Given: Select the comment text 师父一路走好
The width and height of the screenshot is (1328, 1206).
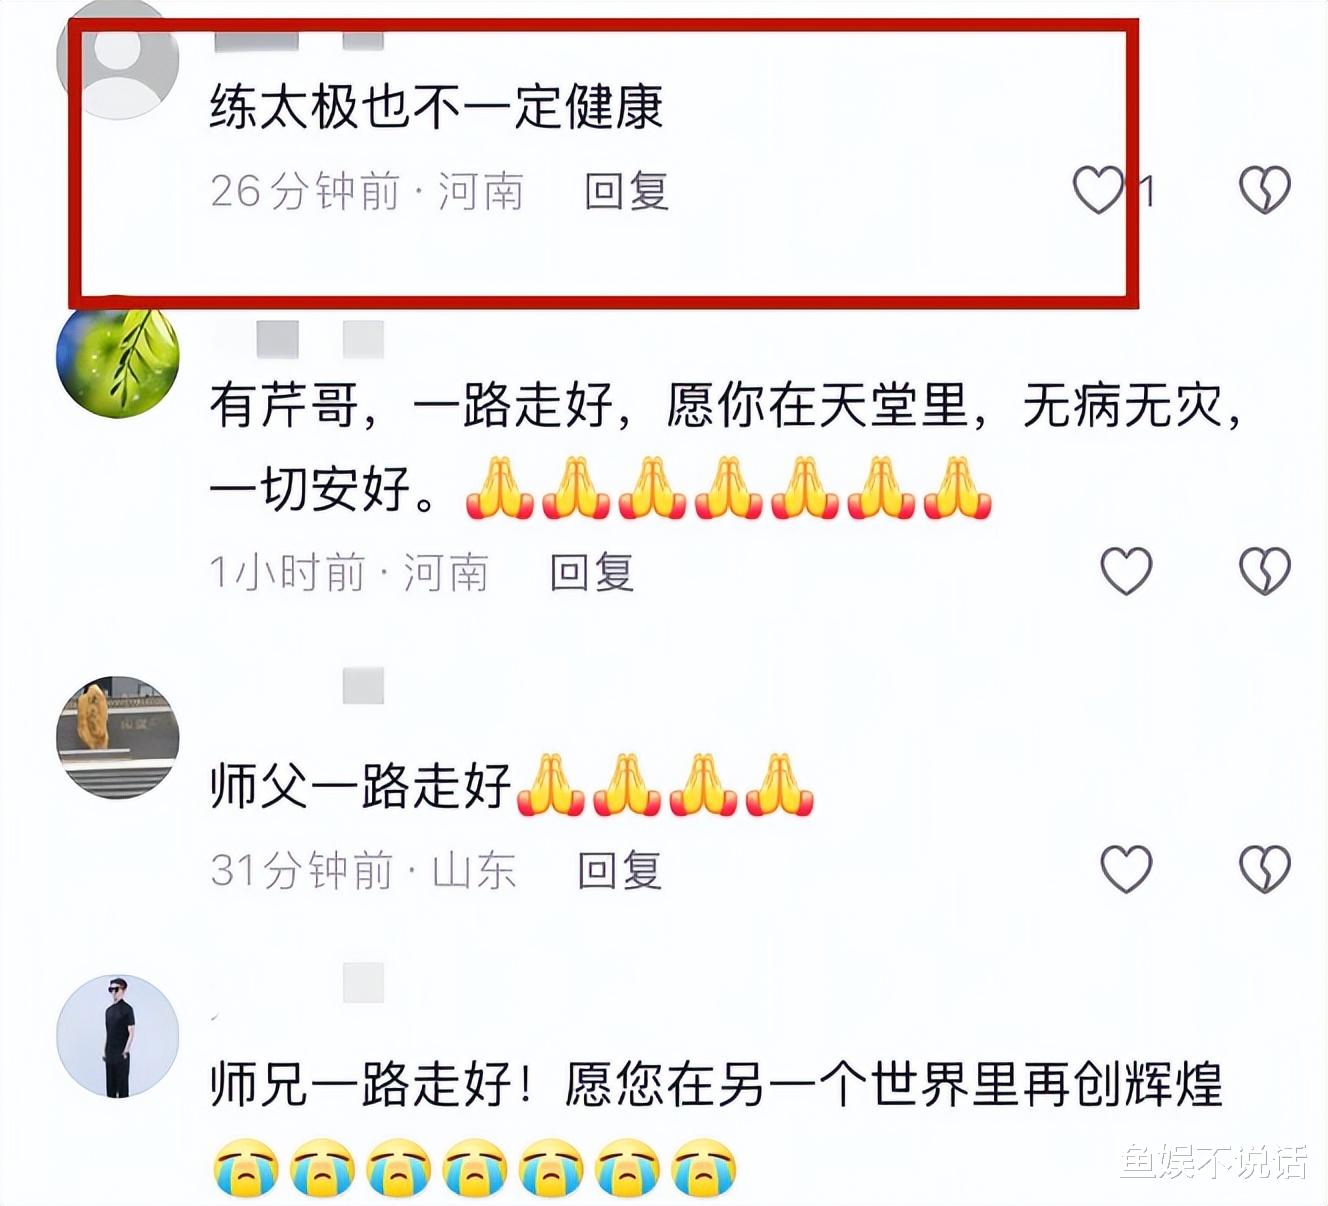Looking at the screenshot, I should 360,784.
